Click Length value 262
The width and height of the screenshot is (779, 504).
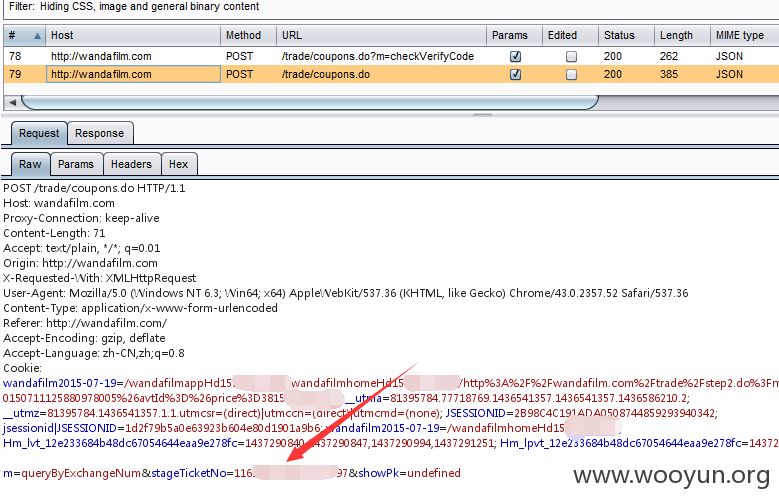(x=669, y=57)
